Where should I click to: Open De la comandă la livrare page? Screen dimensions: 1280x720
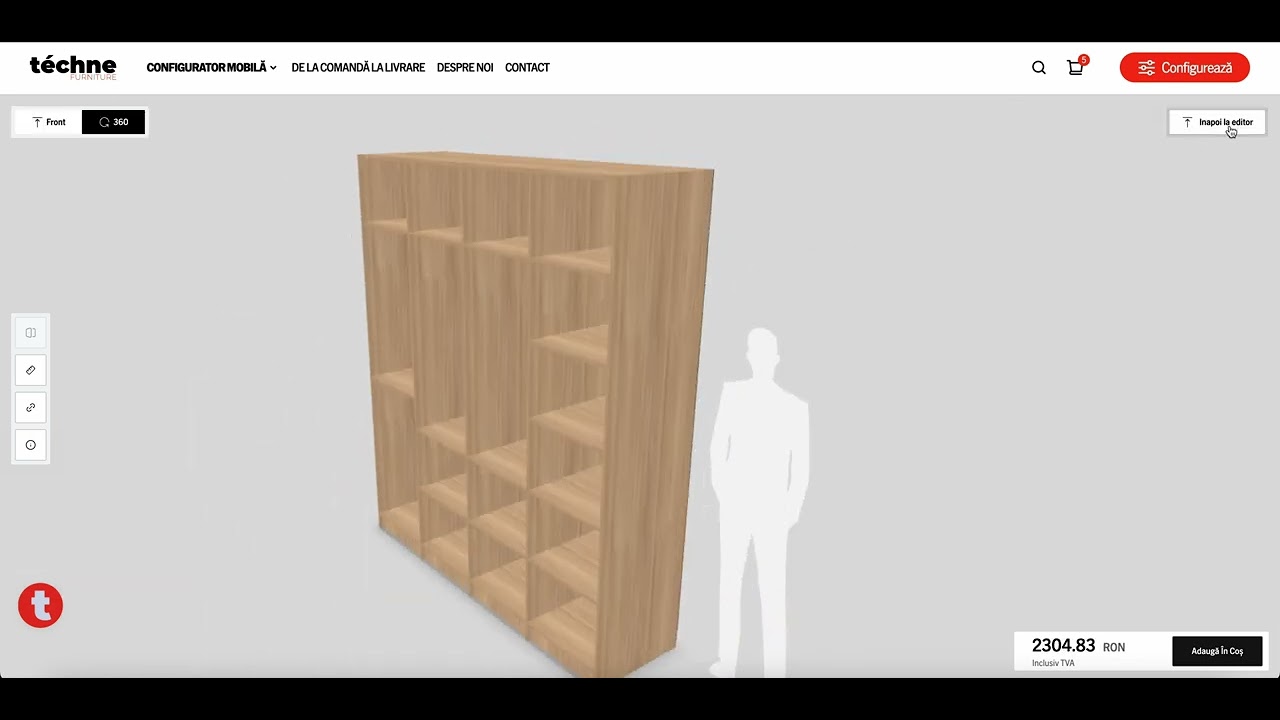click(358, 68)
